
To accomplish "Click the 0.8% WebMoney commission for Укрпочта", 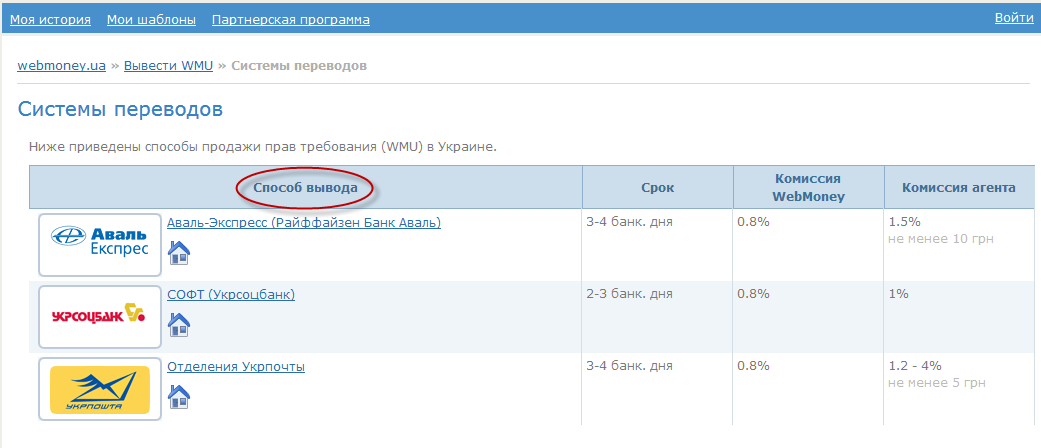I will click(x=753, y=366).
